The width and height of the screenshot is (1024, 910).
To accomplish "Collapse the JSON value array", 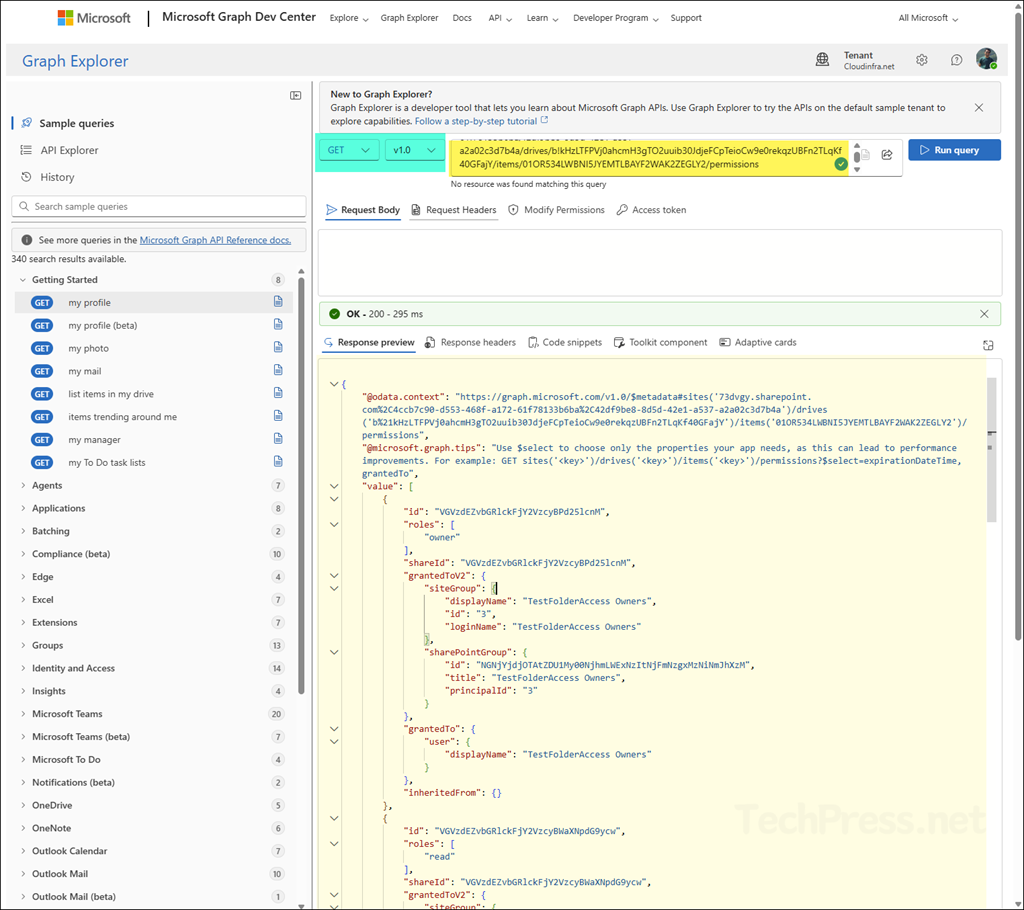I will (x=334, y=486).
